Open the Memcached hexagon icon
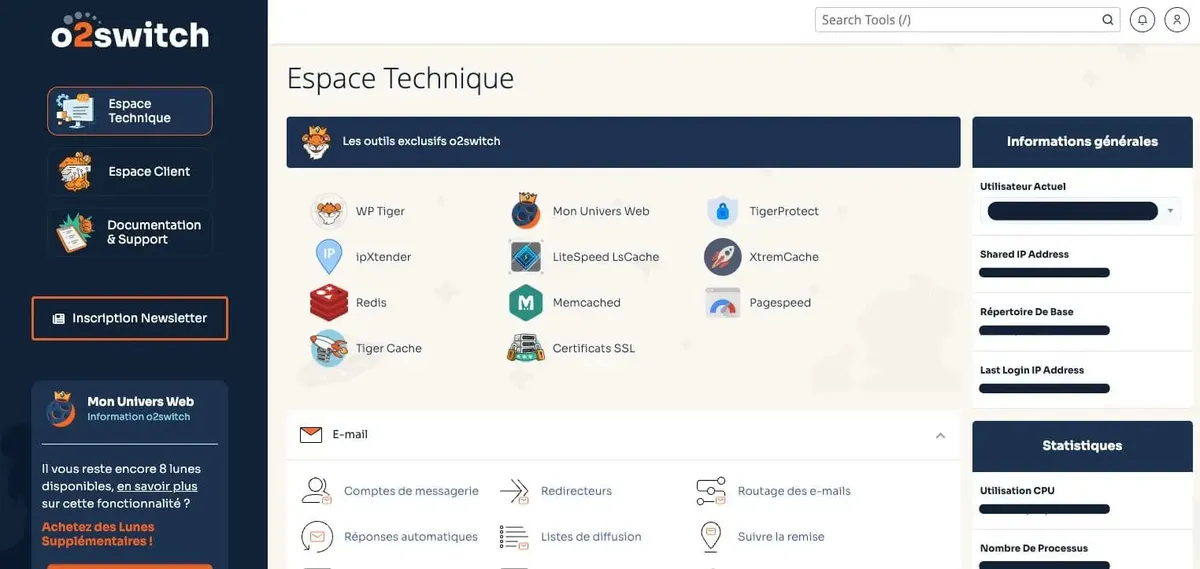 pyautogui.click(x=525, y=302)
